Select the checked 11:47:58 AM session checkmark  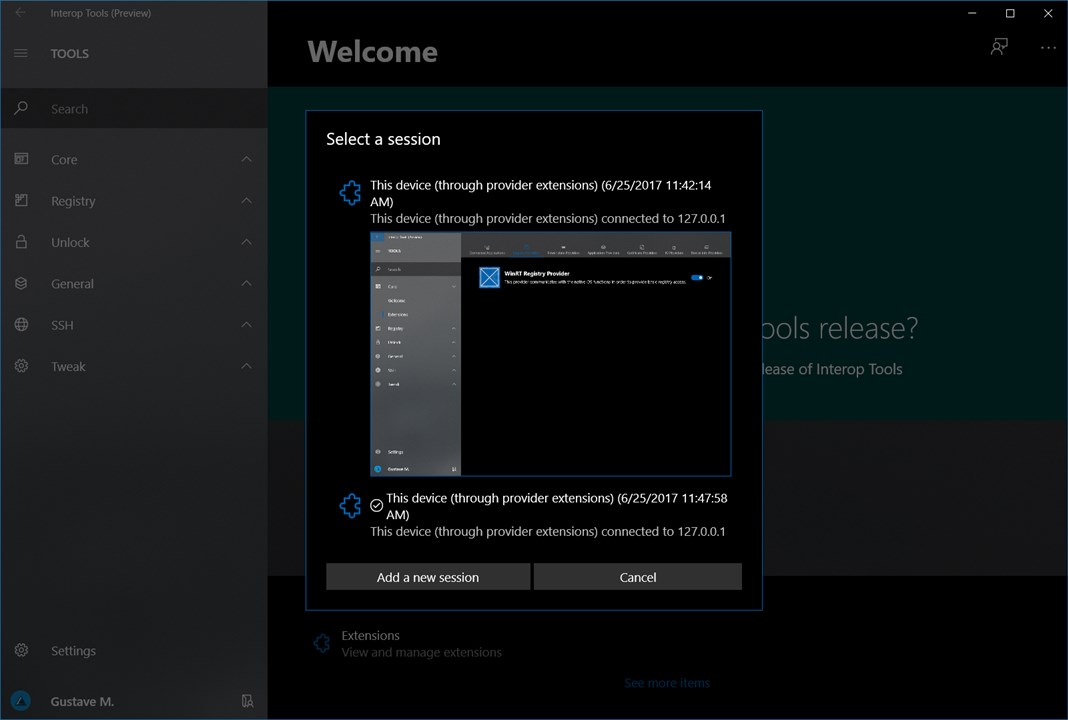(x=376, y=505)
